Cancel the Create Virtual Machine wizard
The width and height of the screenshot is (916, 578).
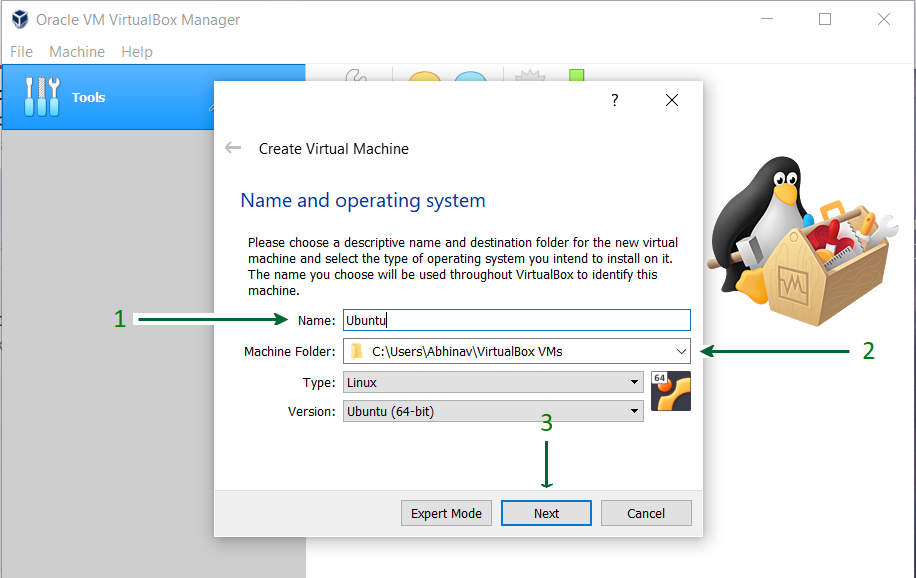pyautogui.click(x=646, y=513)
